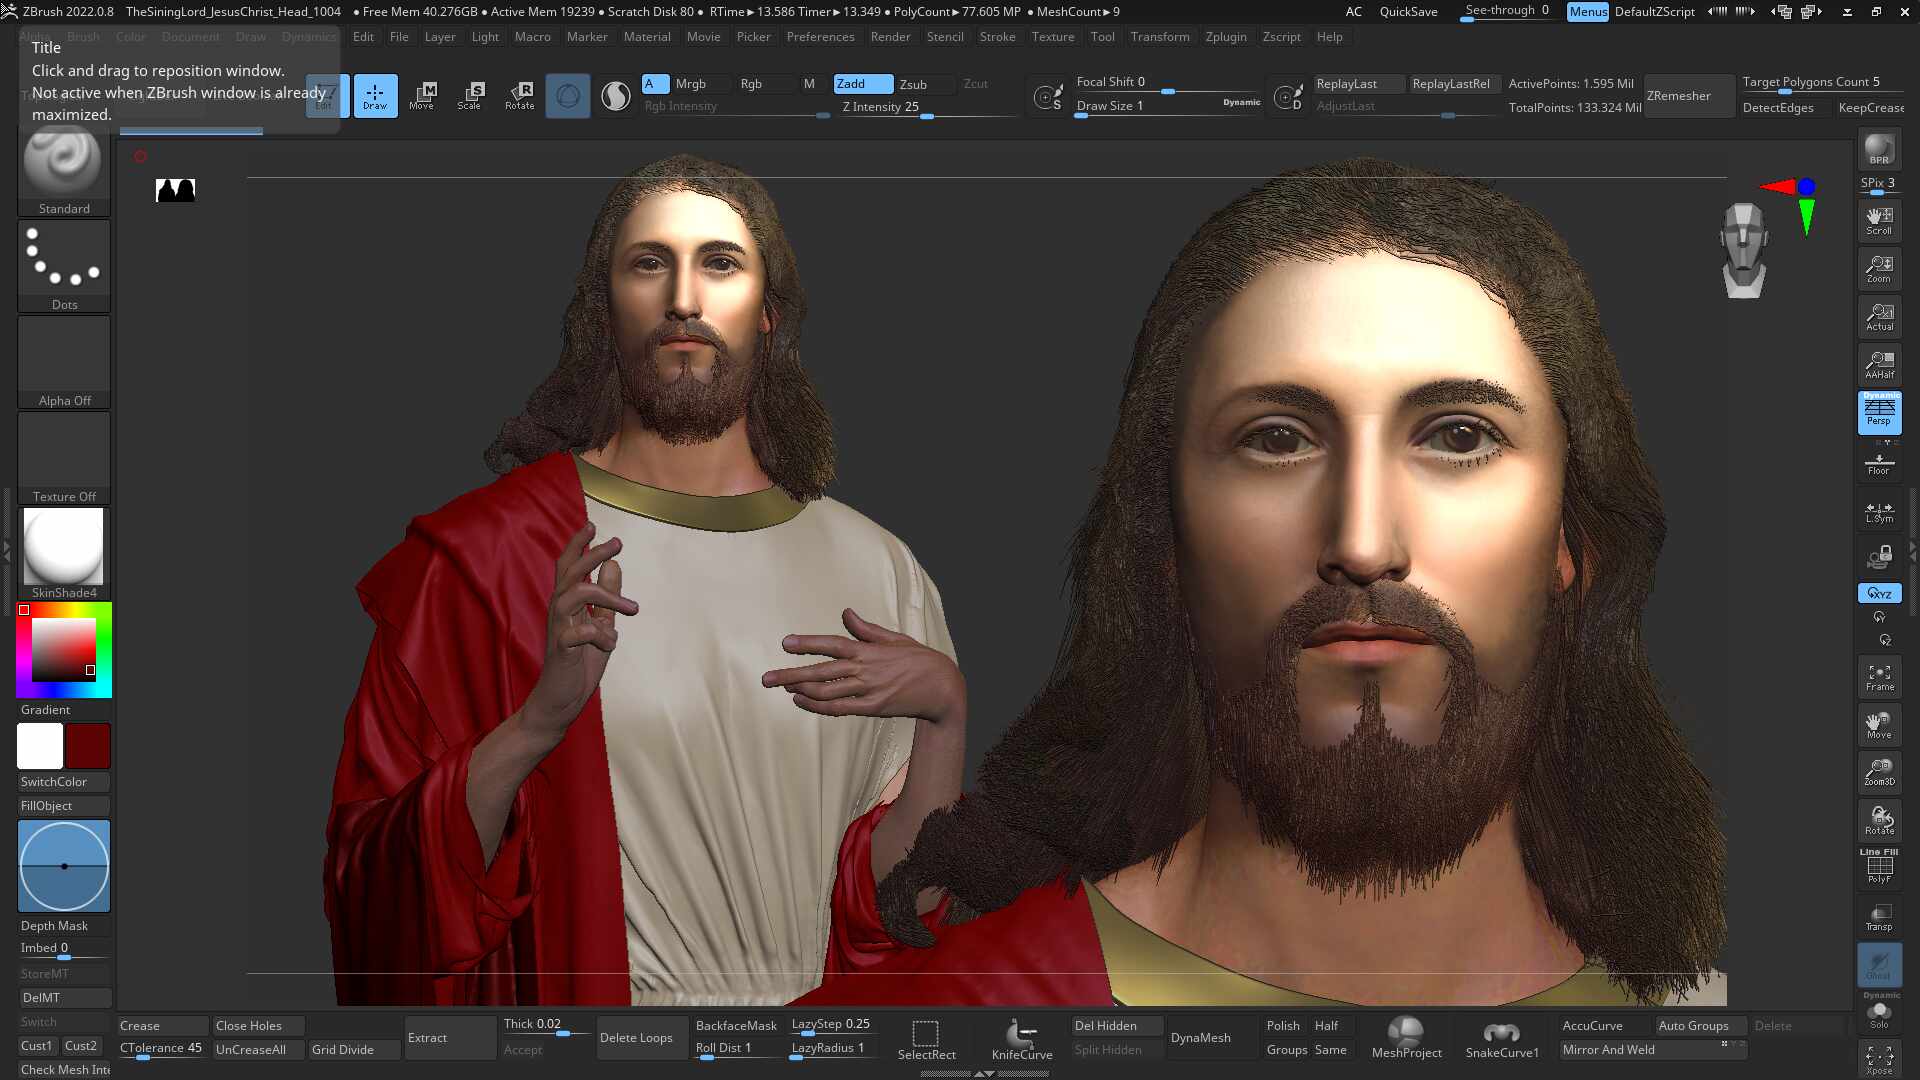Run ZRemesher on the mesh
Viewport: 1920px width, 1080px height.
(1688, 95)
